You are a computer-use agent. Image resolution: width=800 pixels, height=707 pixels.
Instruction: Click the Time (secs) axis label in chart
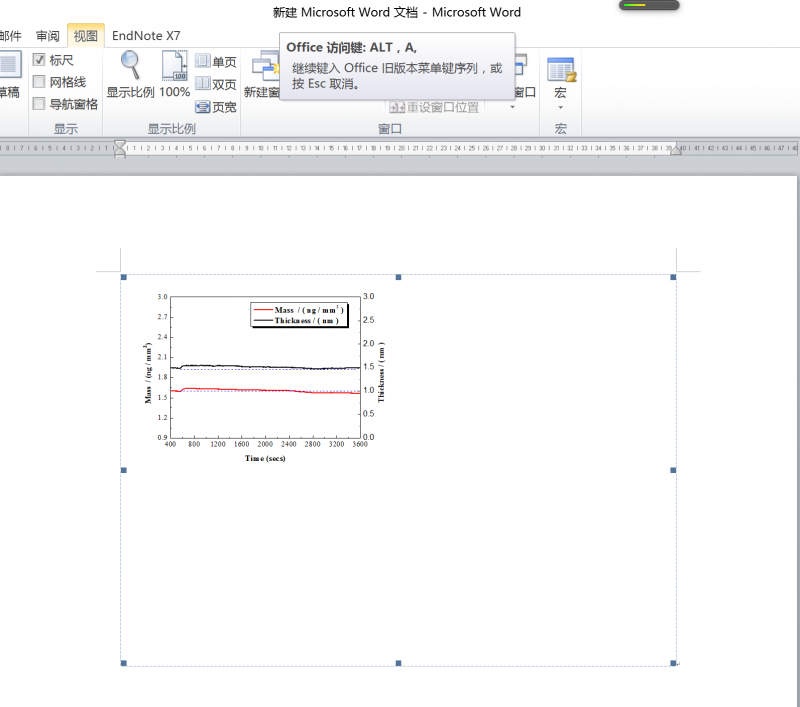(x=265, y=458)
